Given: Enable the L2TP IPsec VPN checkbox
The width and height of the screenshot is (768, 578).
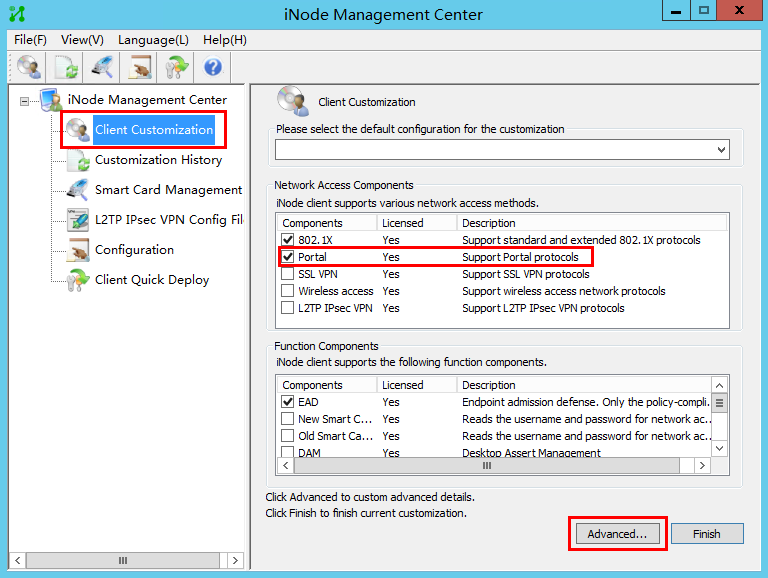Looking at the screenshot, I should (x=288, y=308).
